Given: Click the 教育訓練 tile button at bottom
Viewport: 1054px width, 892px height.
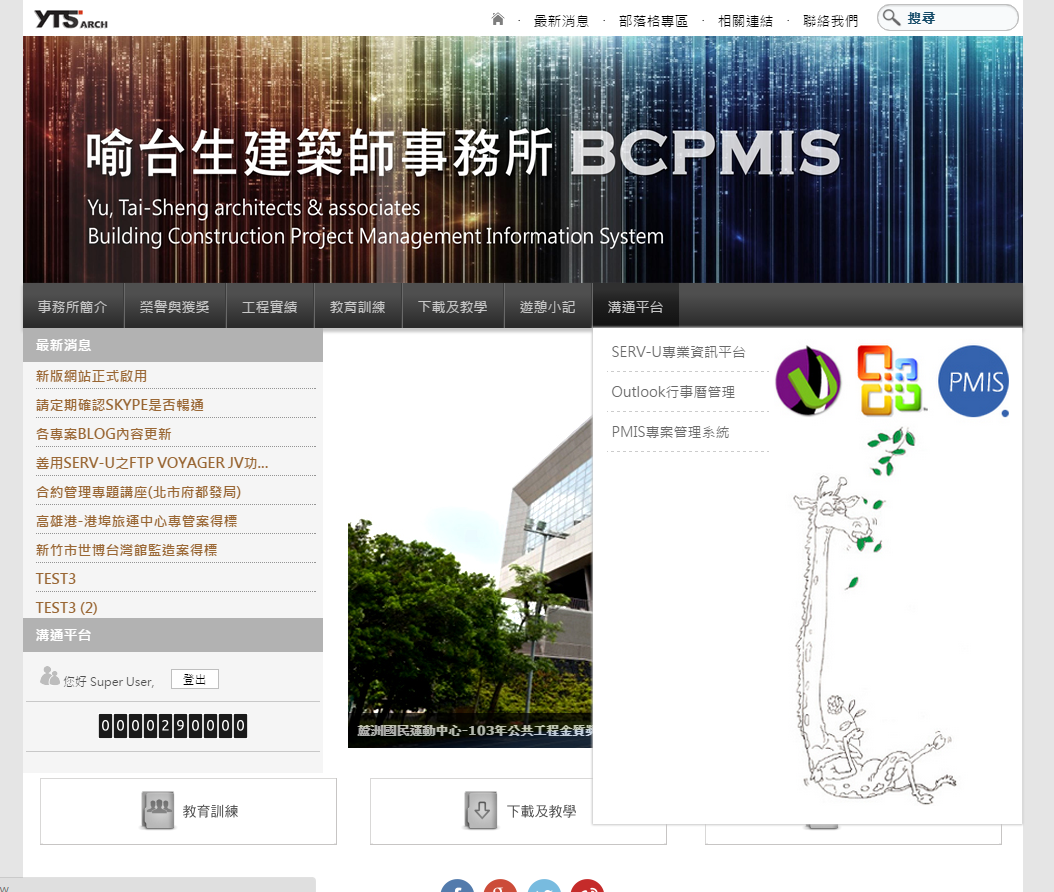Looking at the screenshot, I should pyautogui.click(x=188, y=811).
